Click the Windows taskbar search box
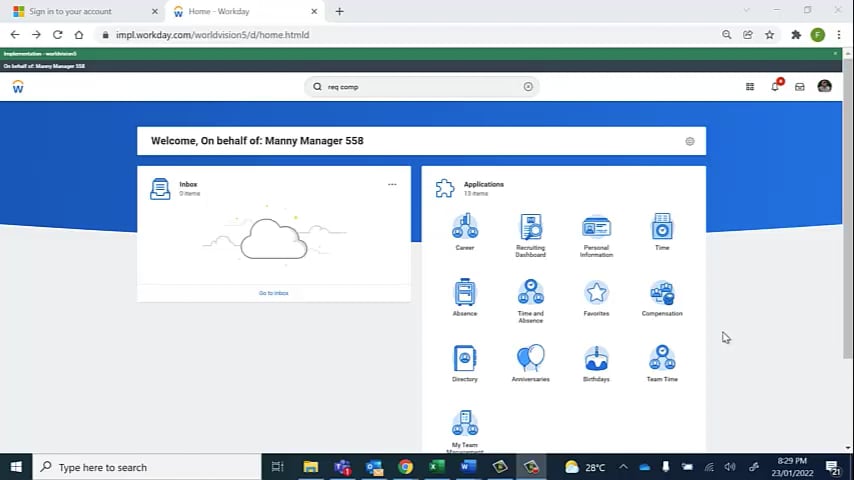 pos(147,467)
